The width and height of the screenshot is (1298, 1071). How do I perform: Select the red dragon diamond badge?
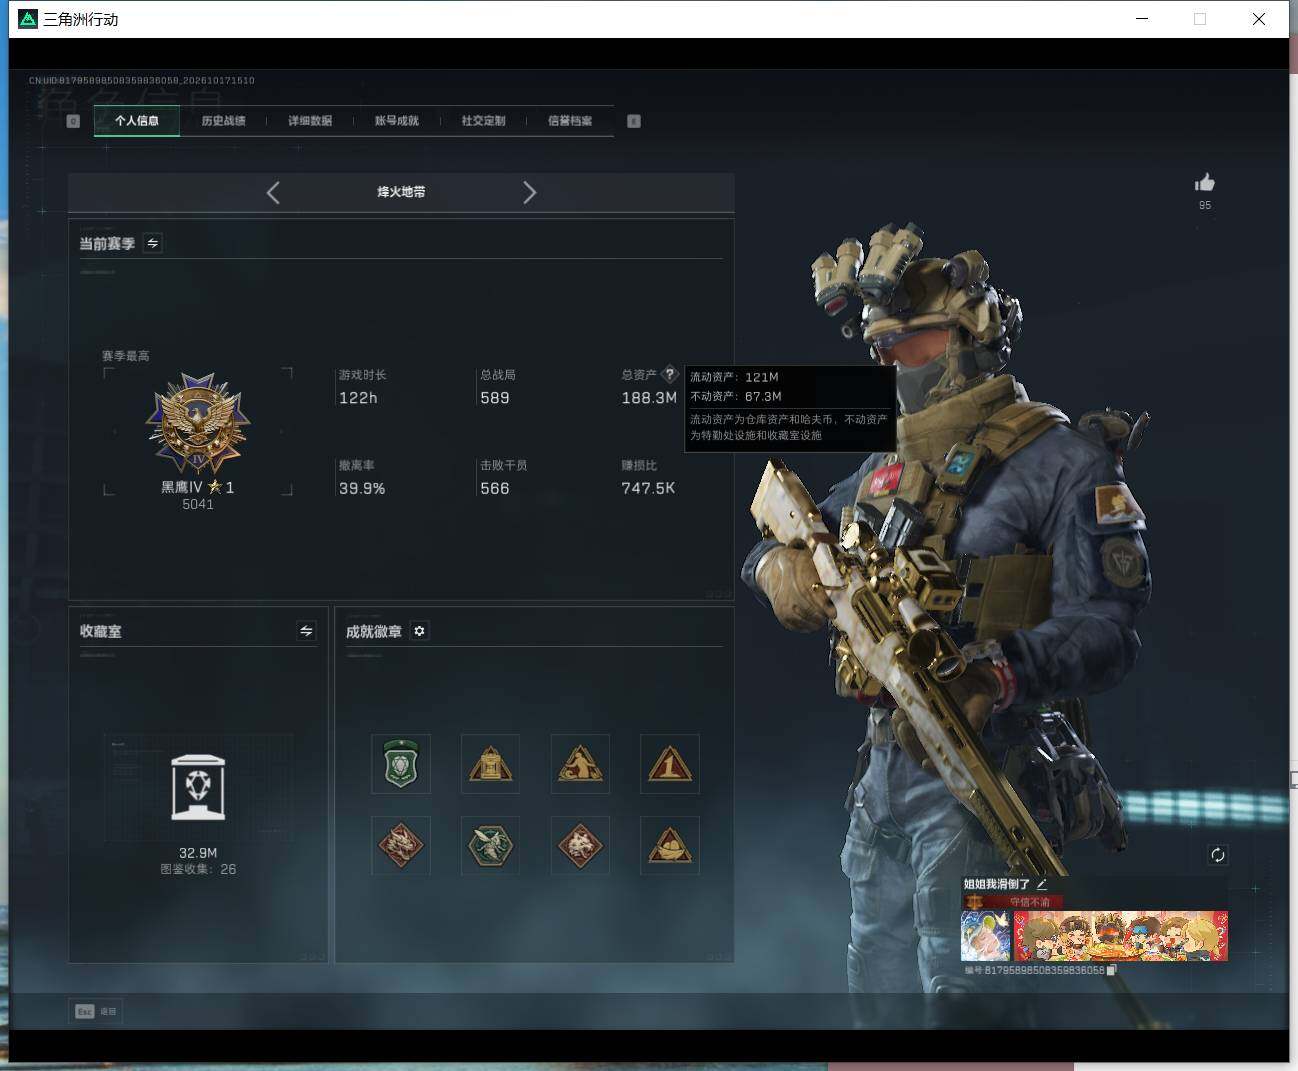pos(400,845)
